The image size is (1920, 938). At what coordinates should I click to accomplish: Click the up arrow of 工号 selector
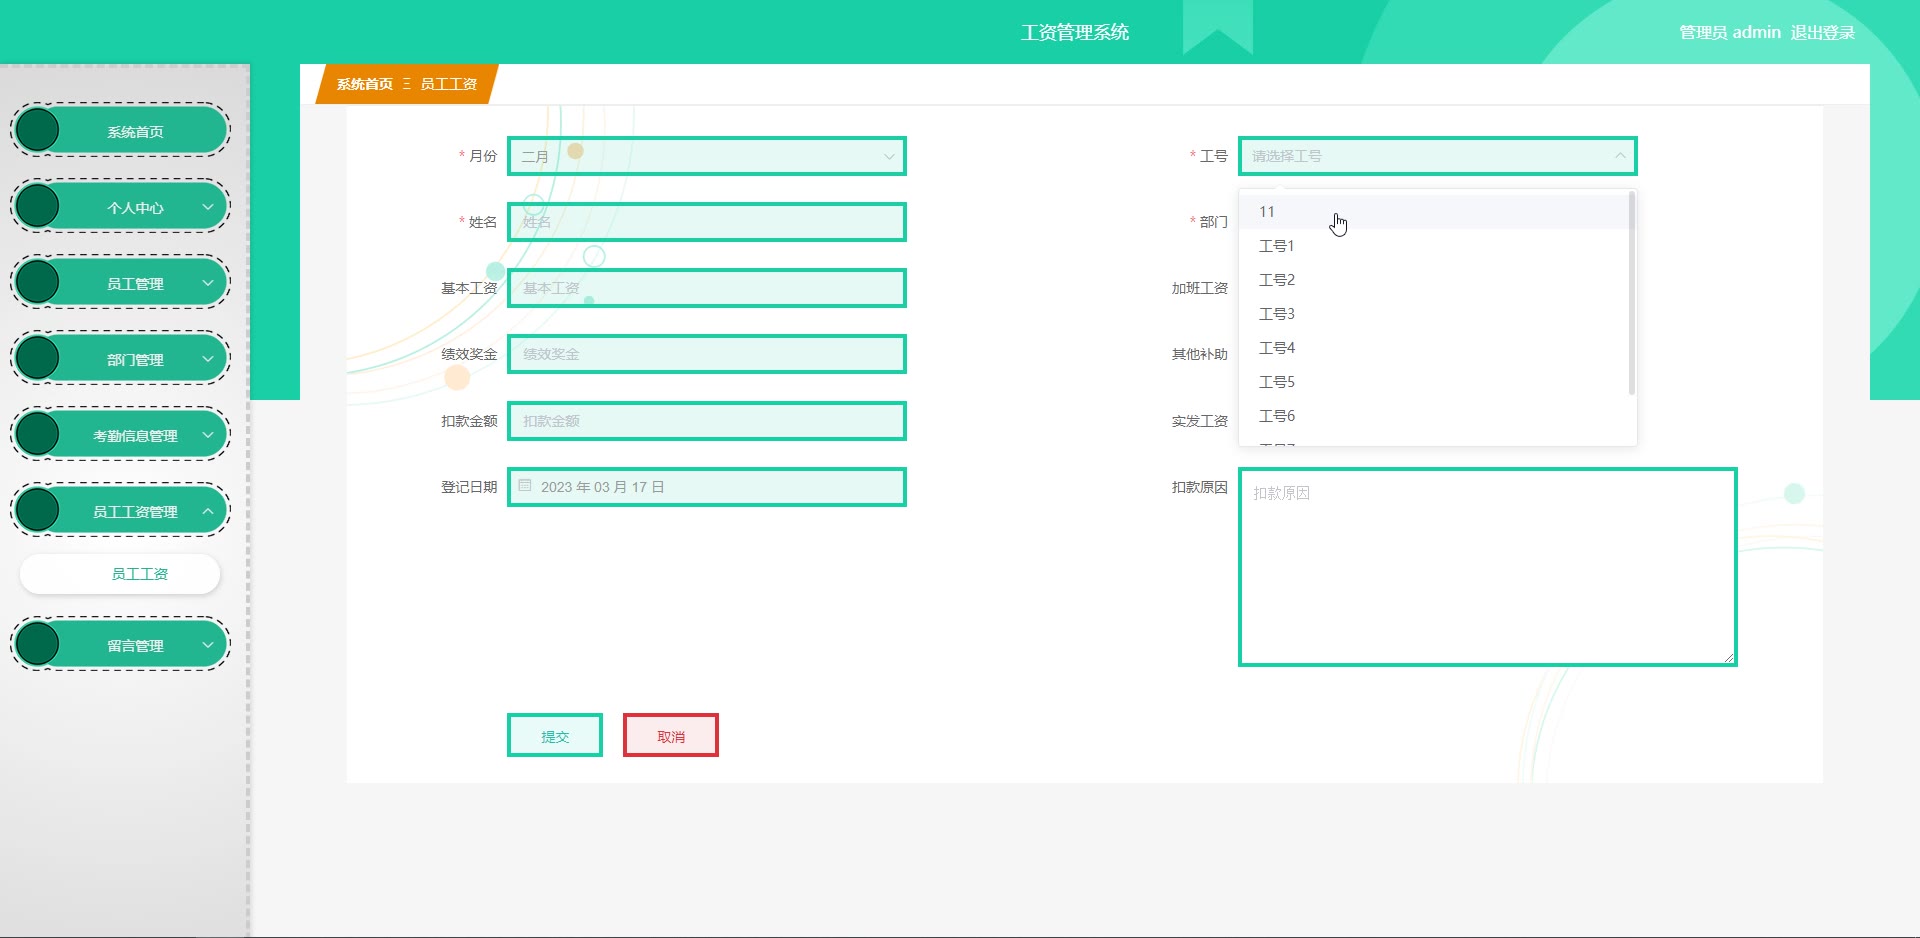[x=1620, y=156]
